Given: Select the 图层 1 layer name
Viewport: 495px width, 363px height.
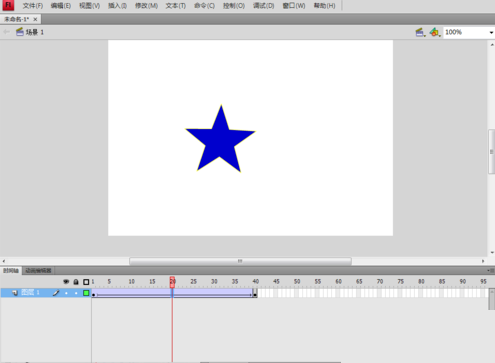Looking at the screenshot, I should 30,293.
